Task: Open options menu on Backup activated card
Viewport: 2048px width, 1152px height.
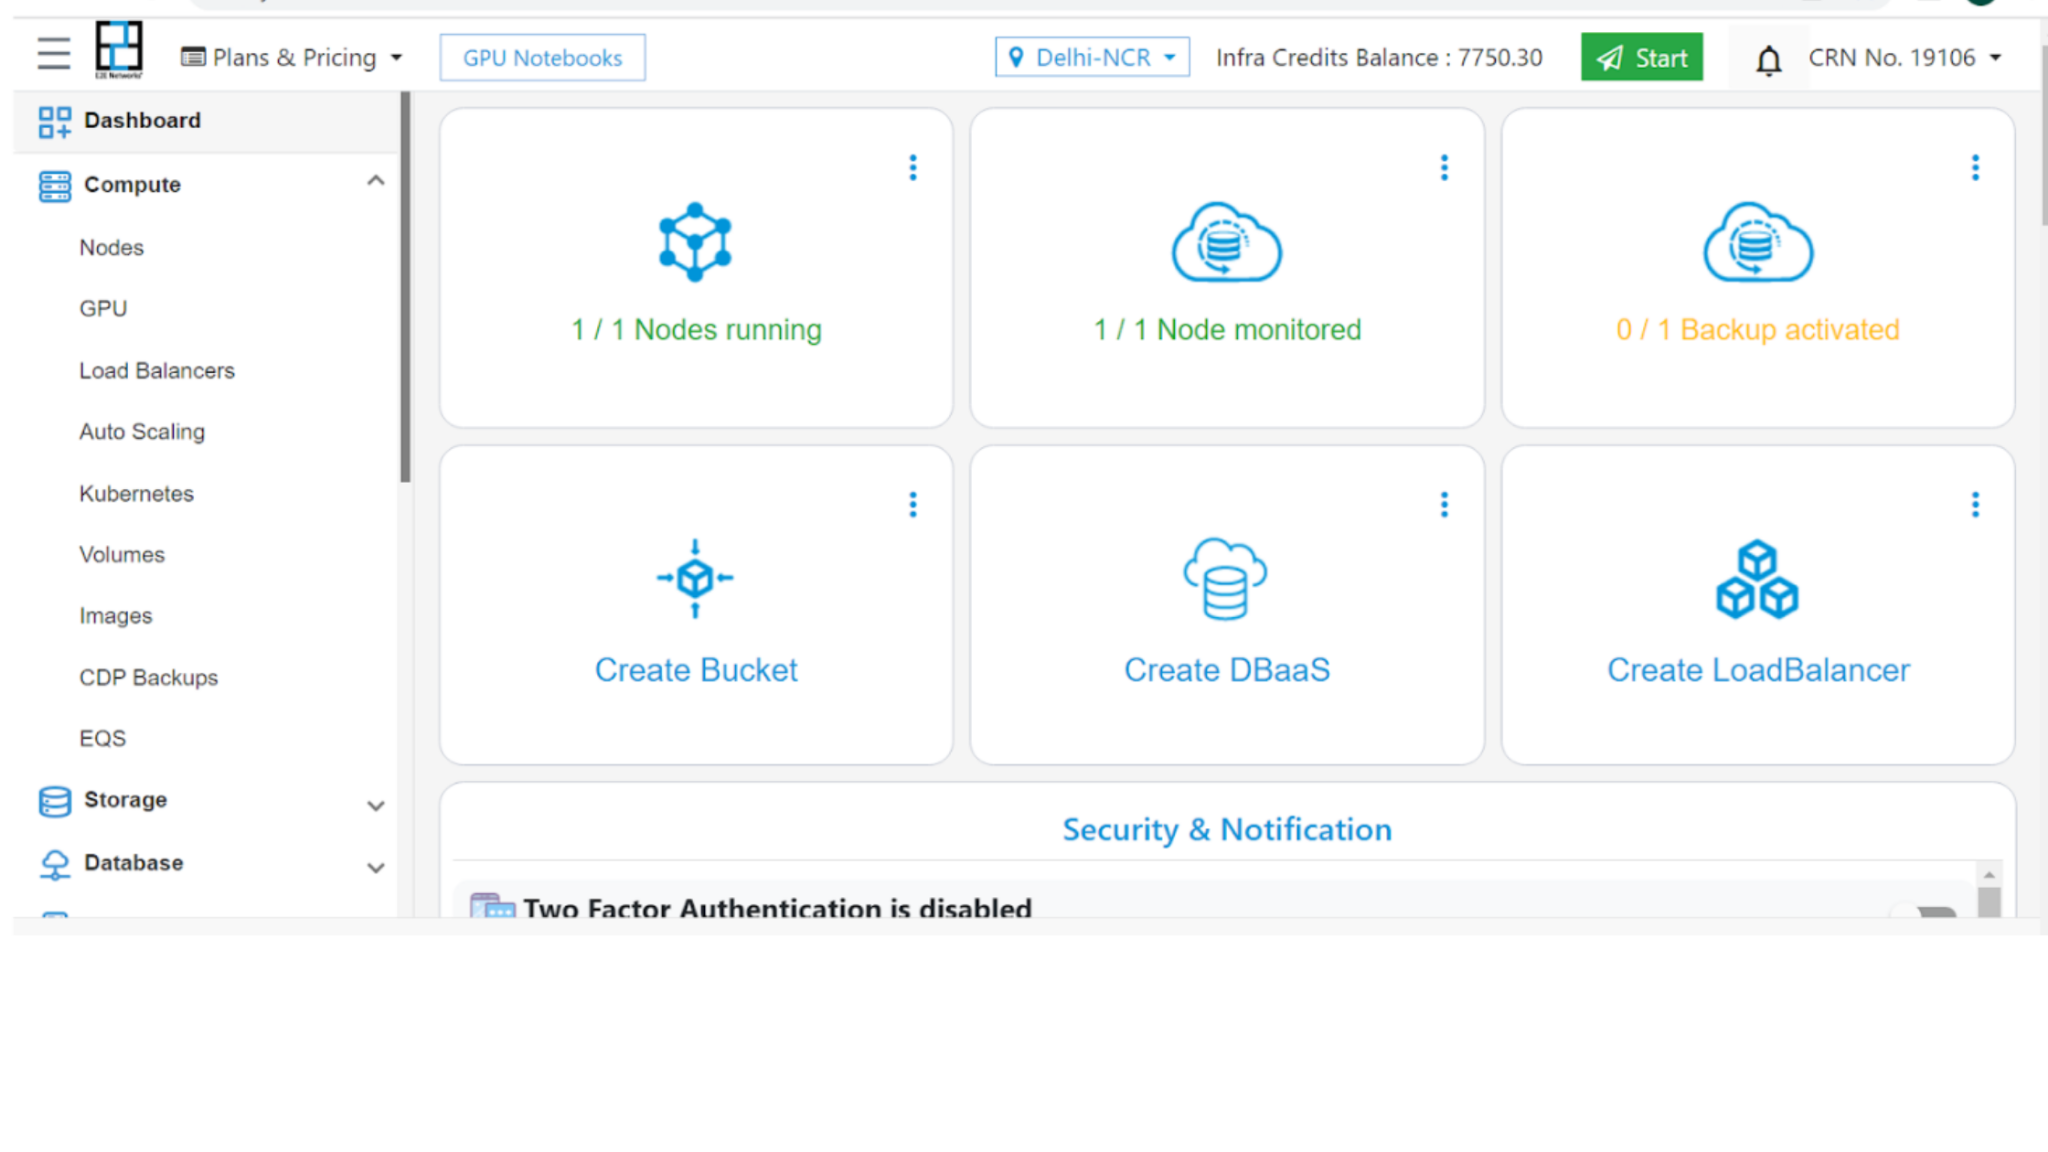Action: pos(1975,167)
